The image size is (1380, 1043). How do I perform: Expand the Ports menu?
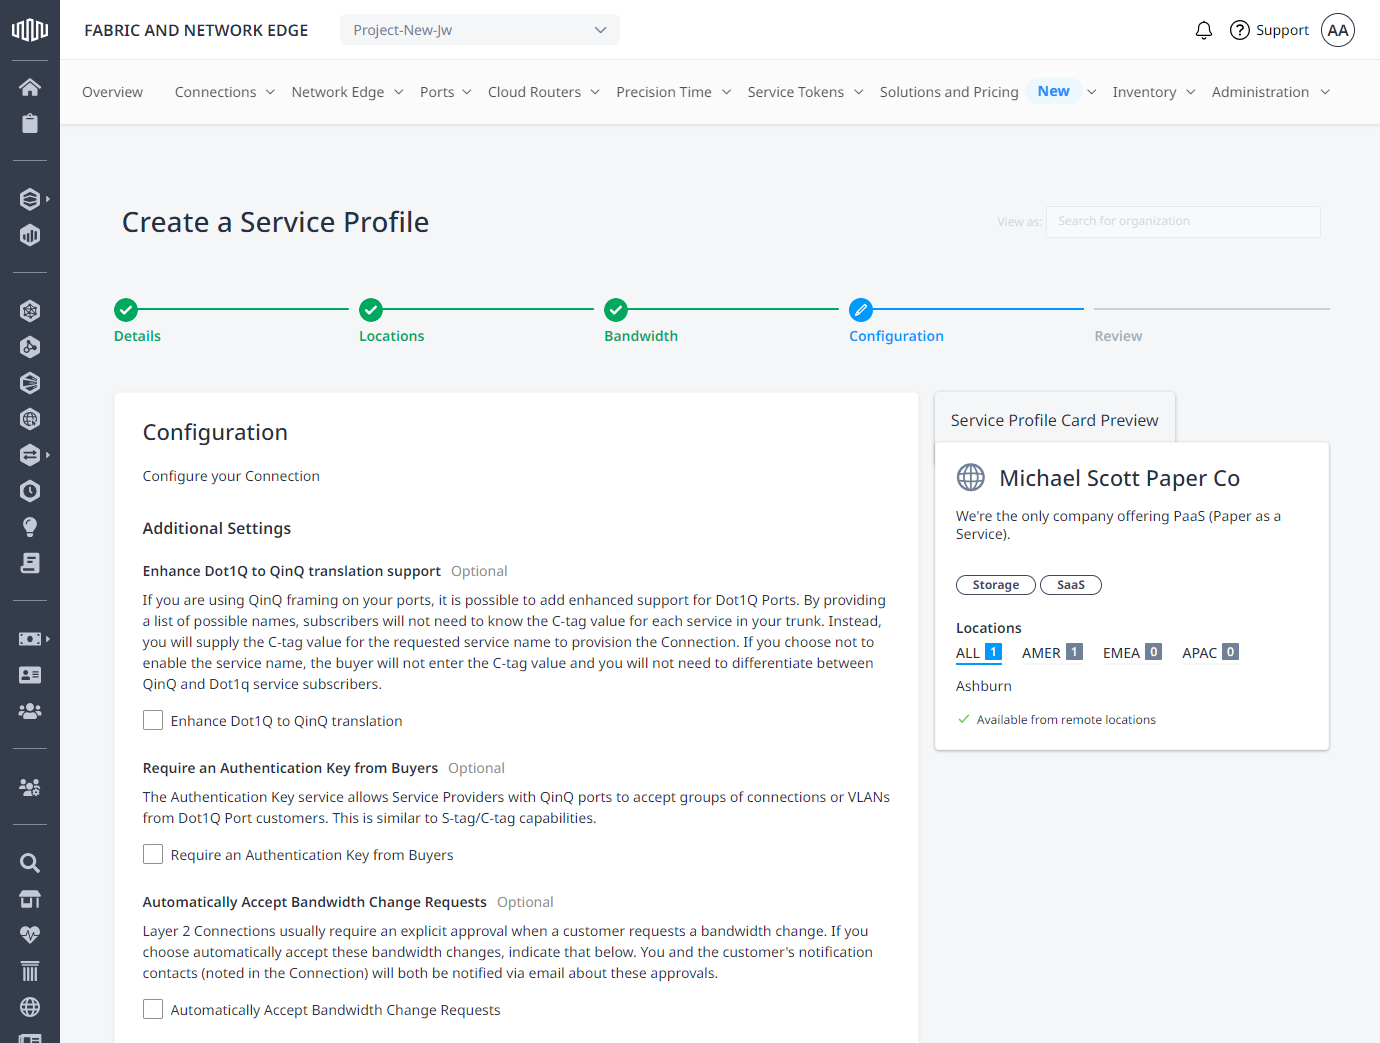(x=446, y=92)
